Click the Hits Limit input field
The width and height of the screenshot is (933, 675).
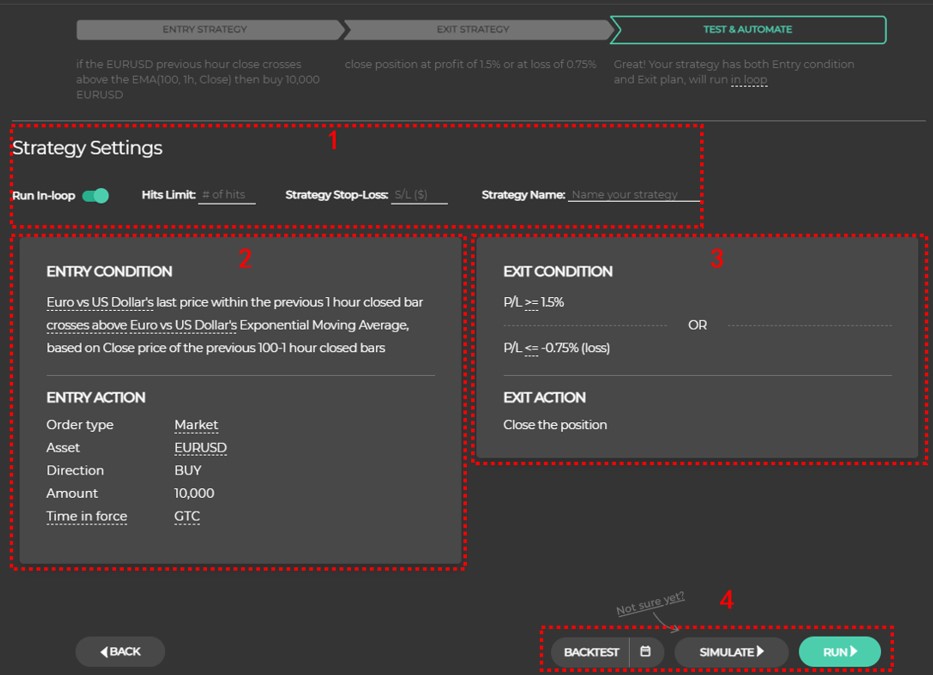pos(227,195)
